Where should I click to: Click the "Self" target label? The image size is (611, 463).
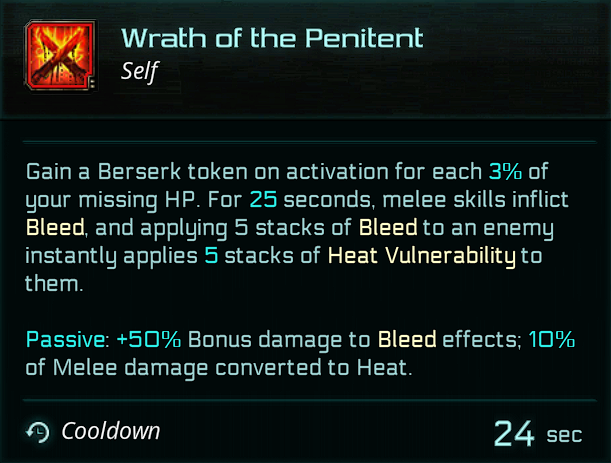[139, 70]
